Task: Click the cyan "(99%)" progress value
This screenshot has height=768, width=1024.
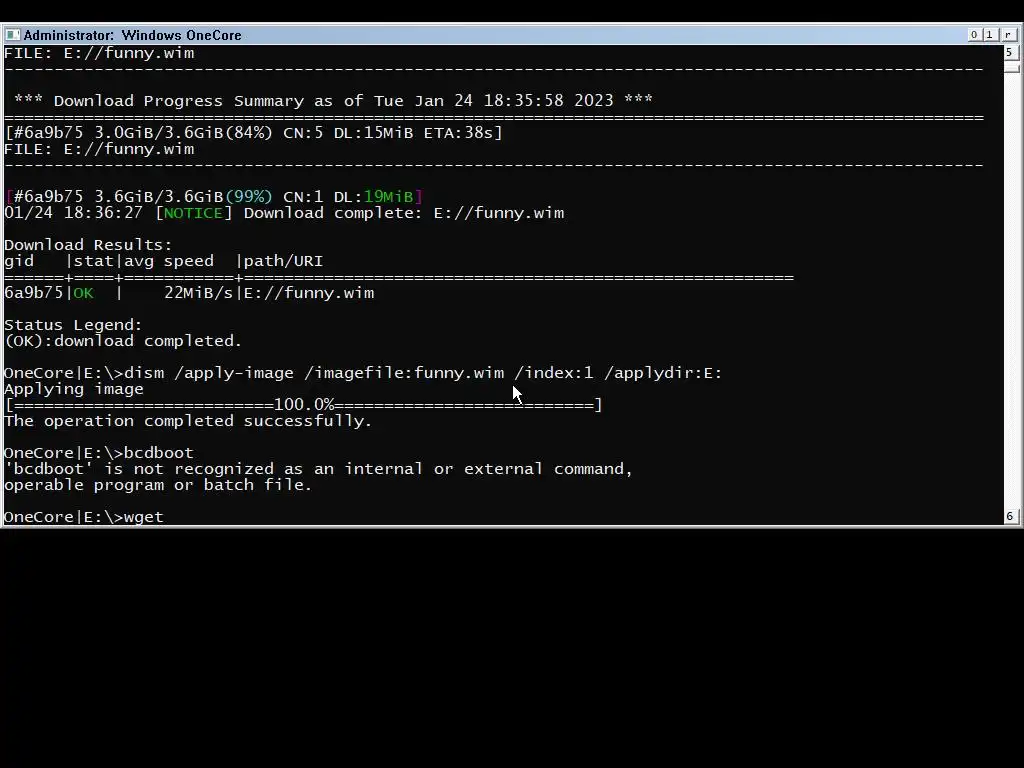Action: 249,197
